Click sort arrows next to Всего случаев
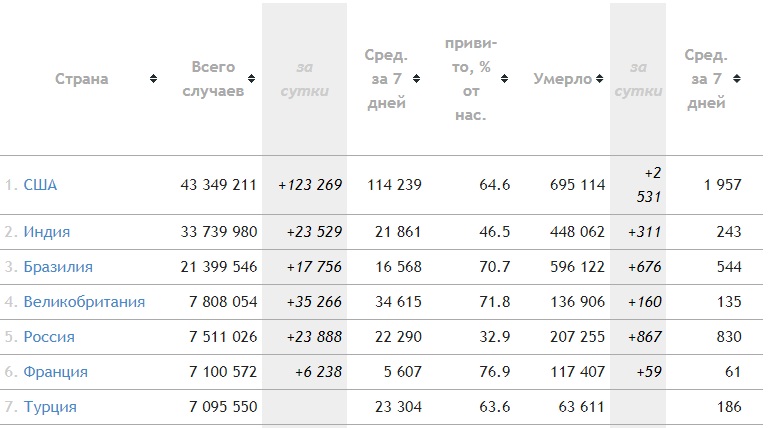This screenshot has height=428, width=784. click(x=252, y=79)
